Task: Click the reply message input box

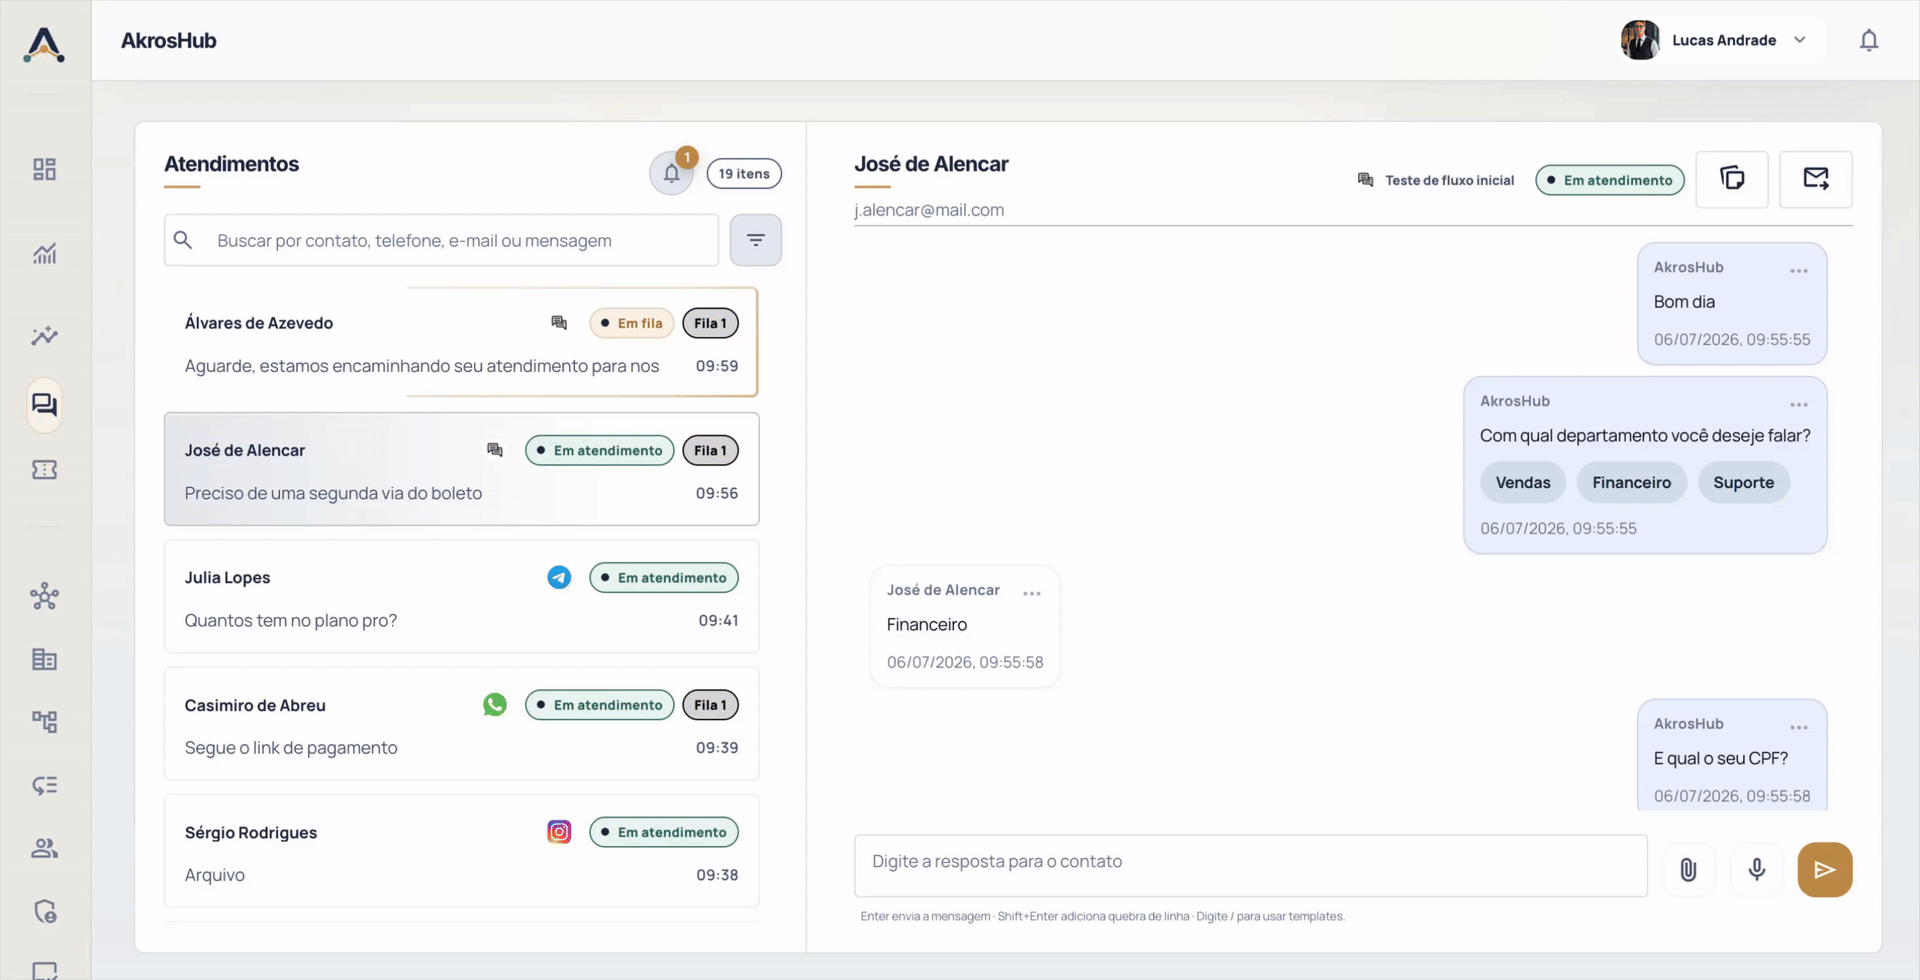Action: 1251,866
